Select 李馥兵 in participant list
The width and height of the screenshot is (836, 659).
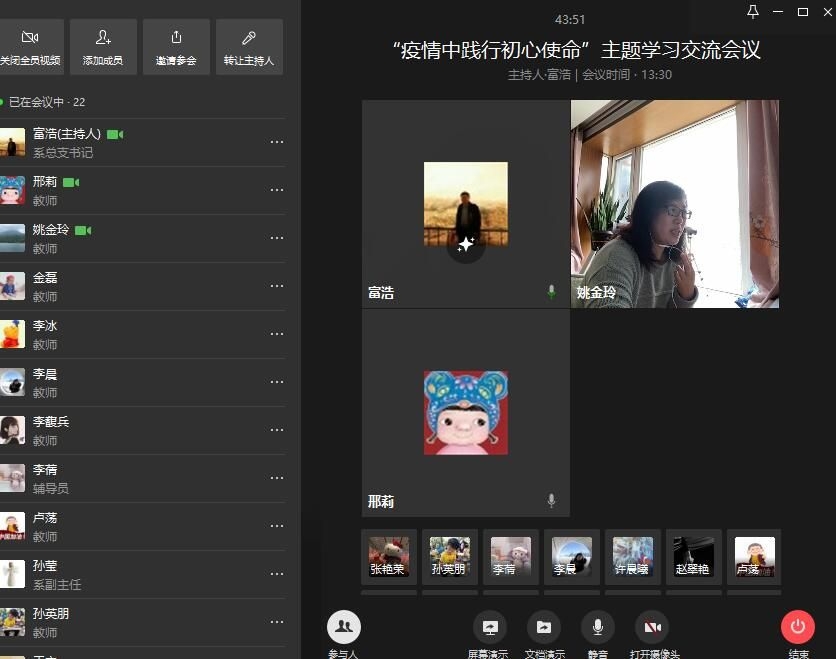[142, 430]
